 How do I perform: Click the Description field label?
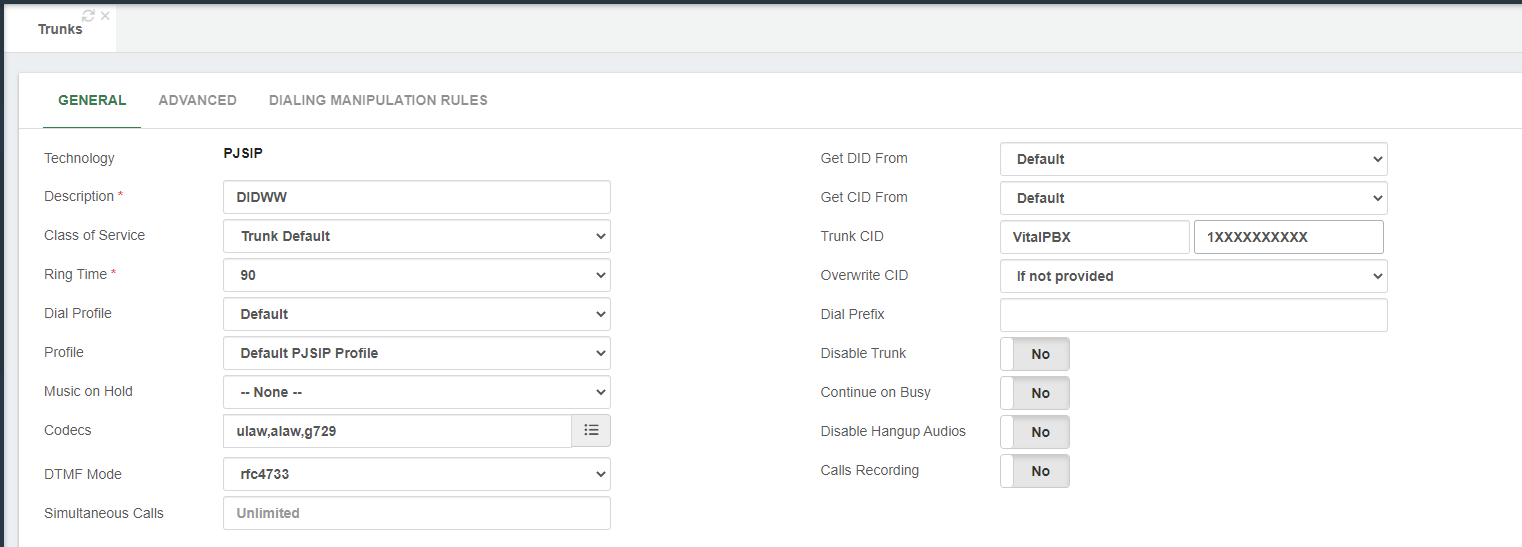(83, 196)
